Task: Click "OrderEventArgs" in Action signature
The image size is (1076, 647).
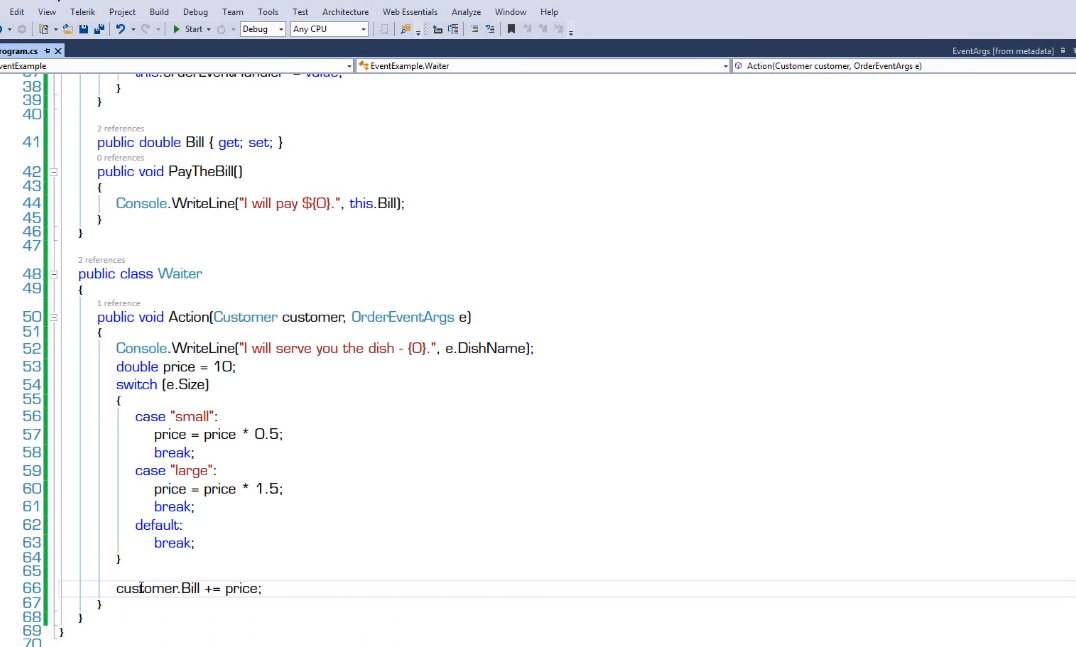Action: 403,317
